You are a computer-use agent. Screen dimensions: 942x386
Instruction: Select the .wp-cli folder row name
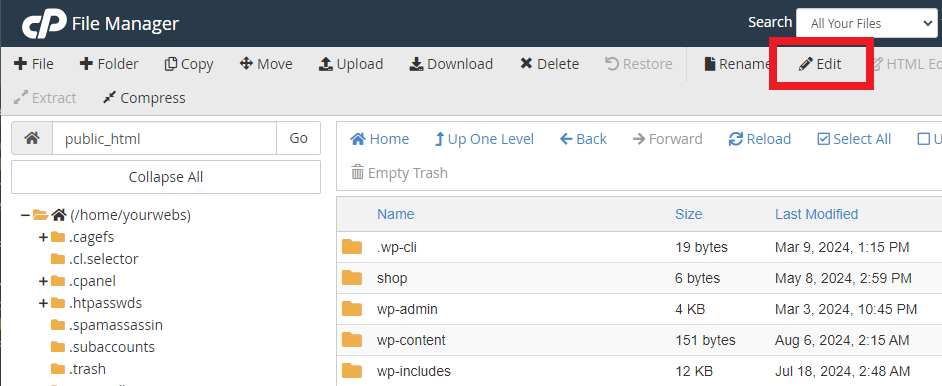pos(397,247)
